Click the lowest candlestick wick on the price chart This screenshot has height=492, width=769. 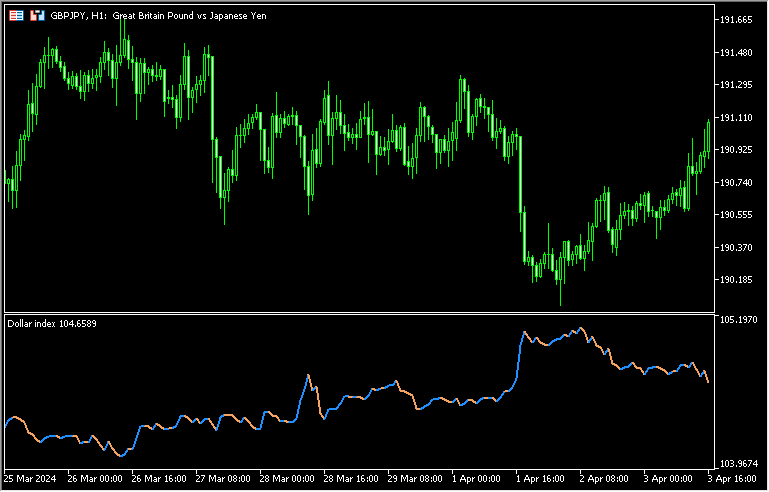click(x=561, y=303)
